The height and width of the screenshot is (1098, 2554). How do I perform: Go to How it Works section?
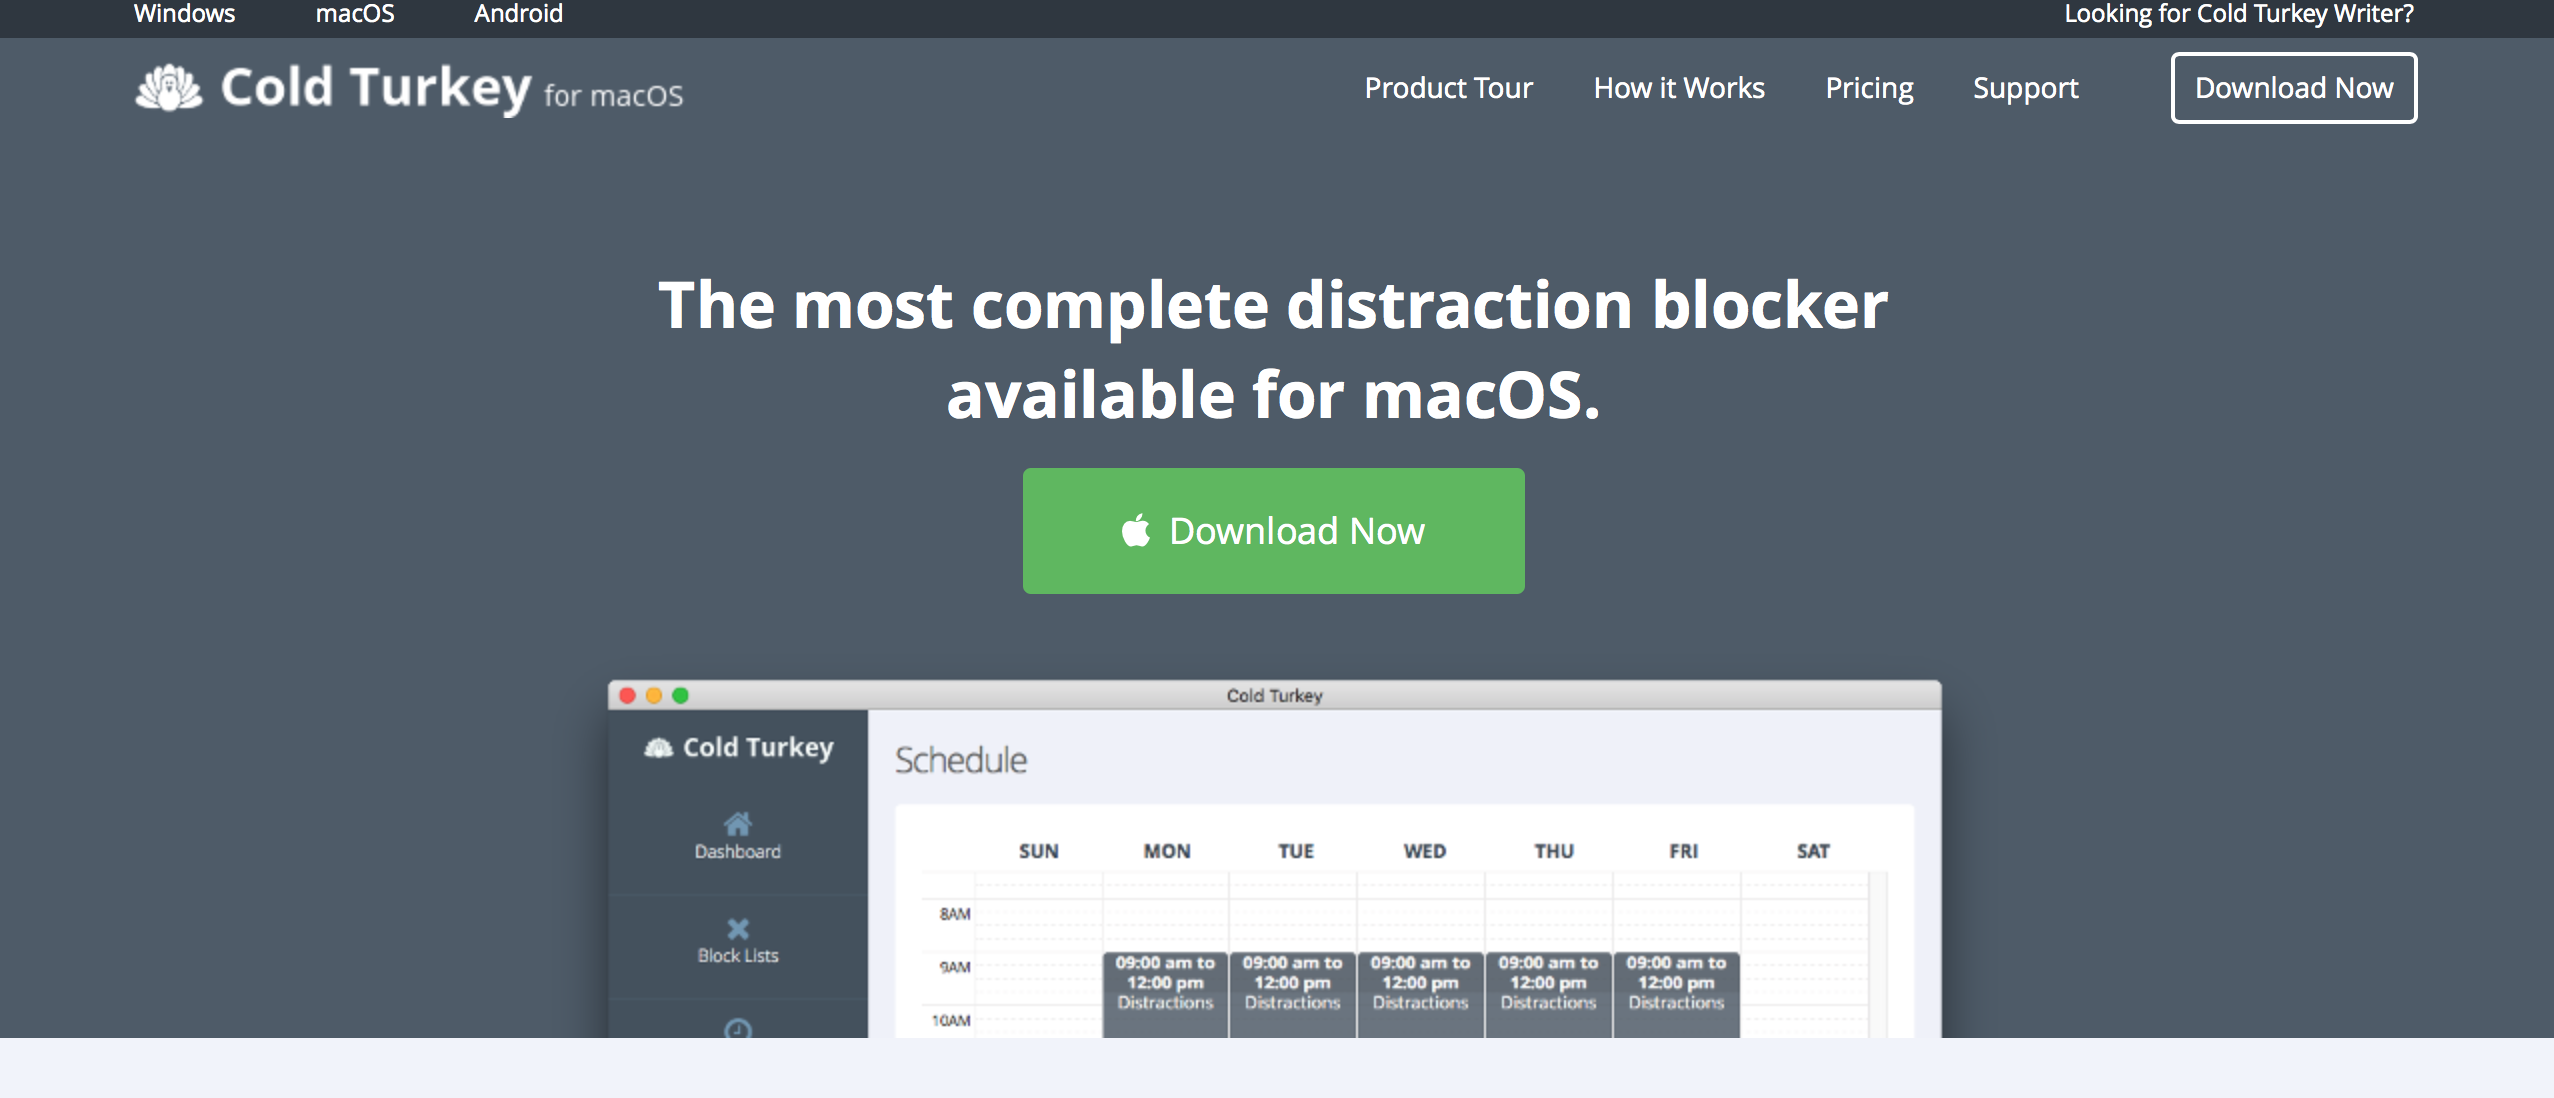pyautogui.click(x=1679, y=88)
